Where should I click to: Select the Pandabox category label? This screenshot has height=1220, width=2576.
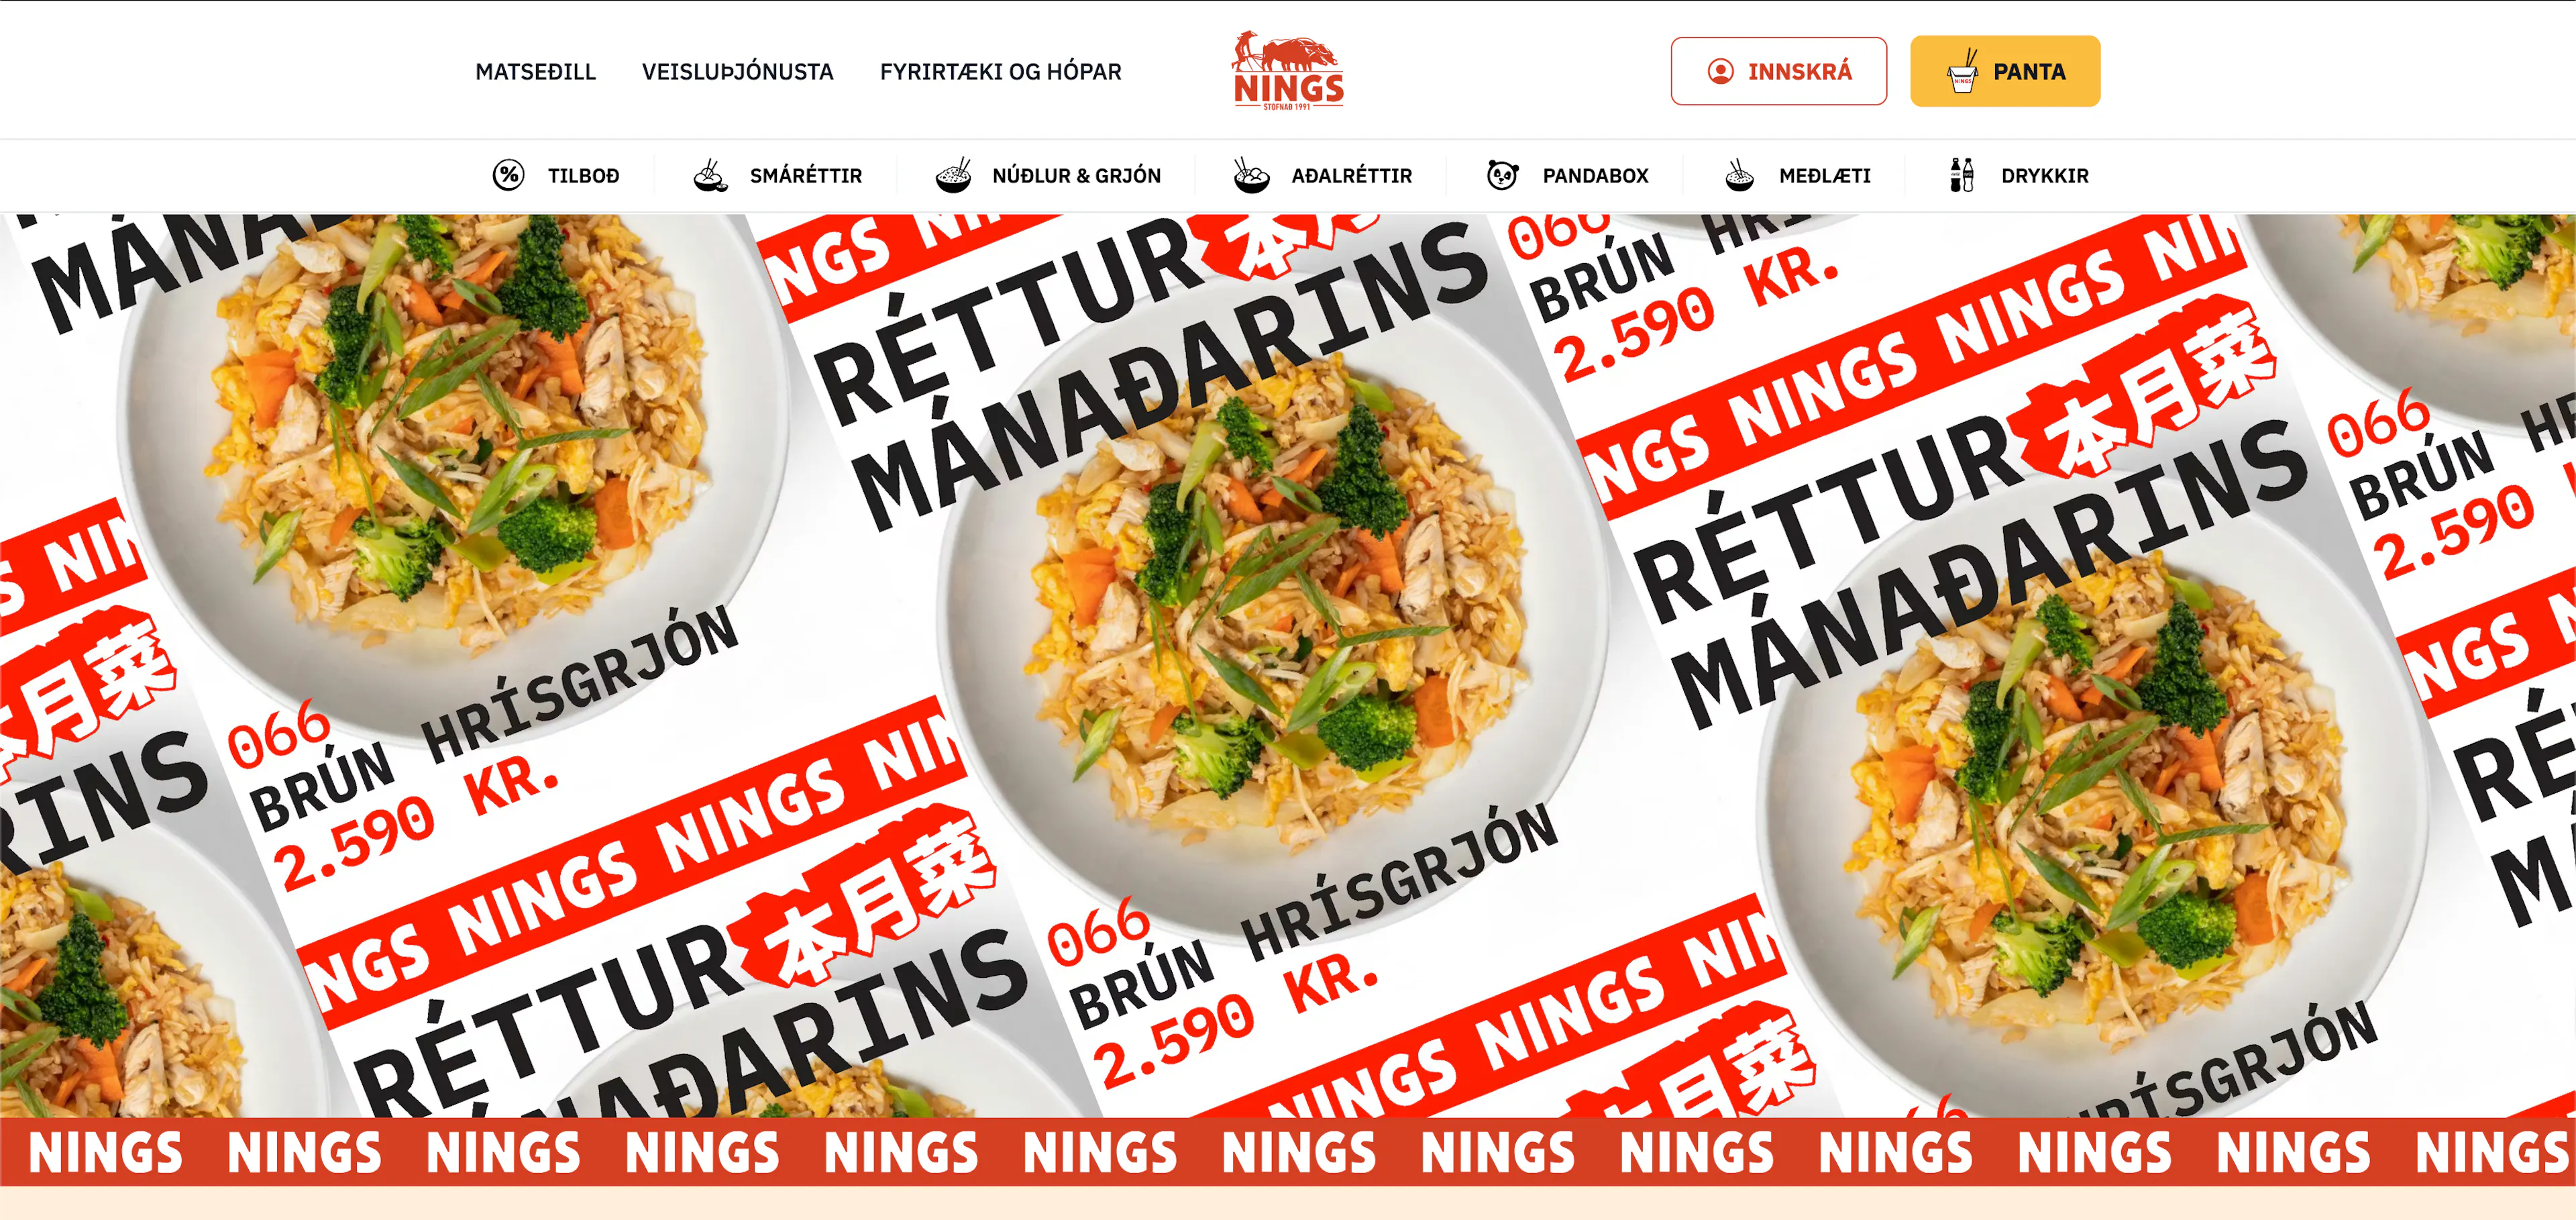click(x=1595, y=175)
